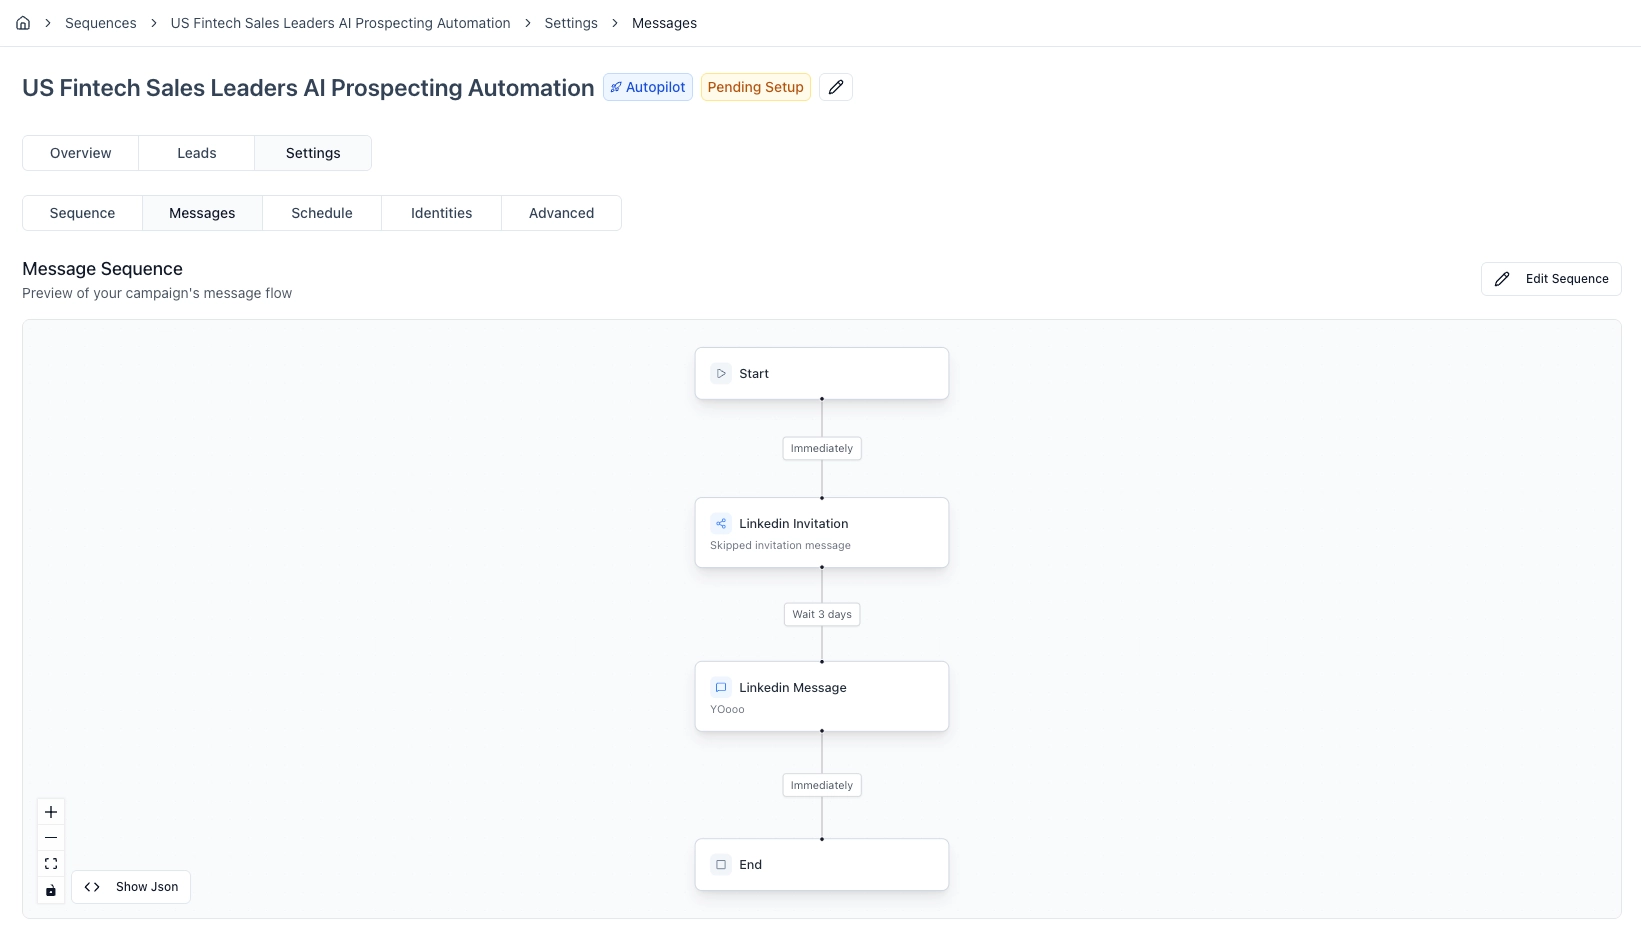Click the Linkedin Message chat icon
This screenshot has width=1641, height=938.
click(x=721, y=688)
